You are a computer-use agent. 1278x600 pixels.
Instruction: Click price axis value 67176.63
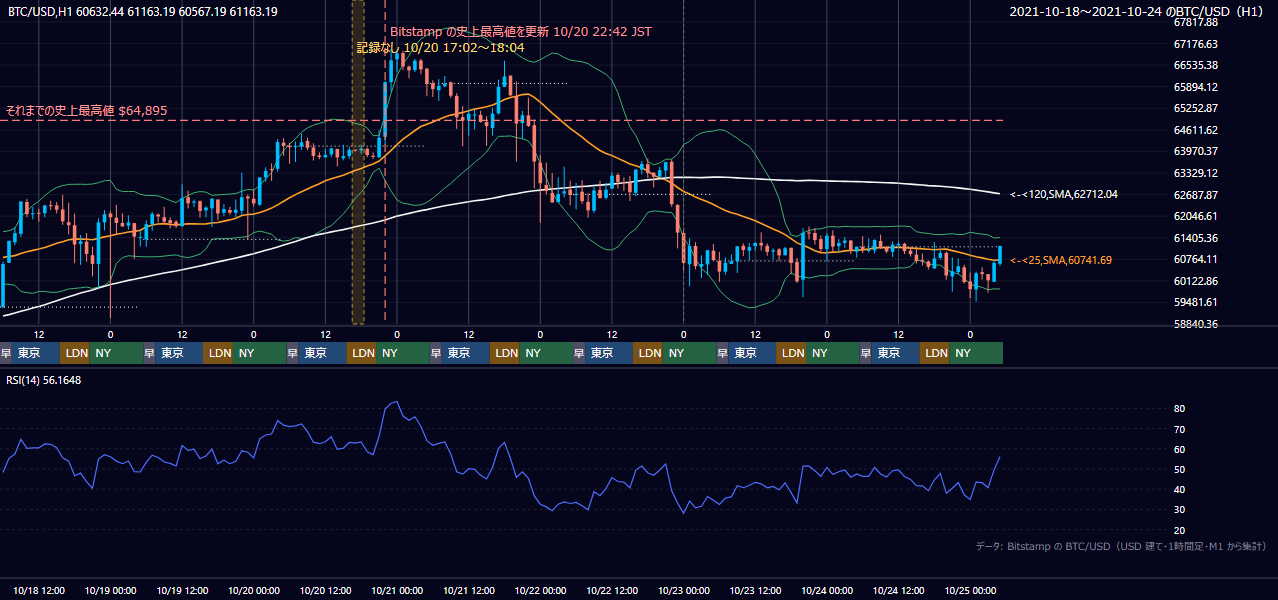click(1196, 44)
